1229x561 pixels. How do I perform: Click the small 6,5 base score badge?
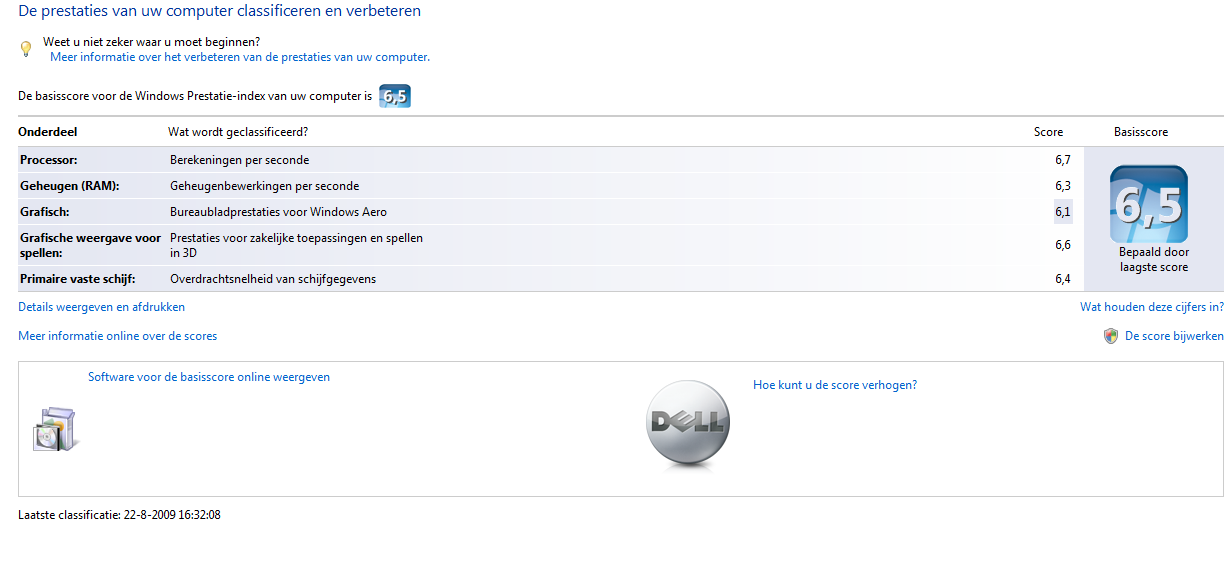[395, 97]
